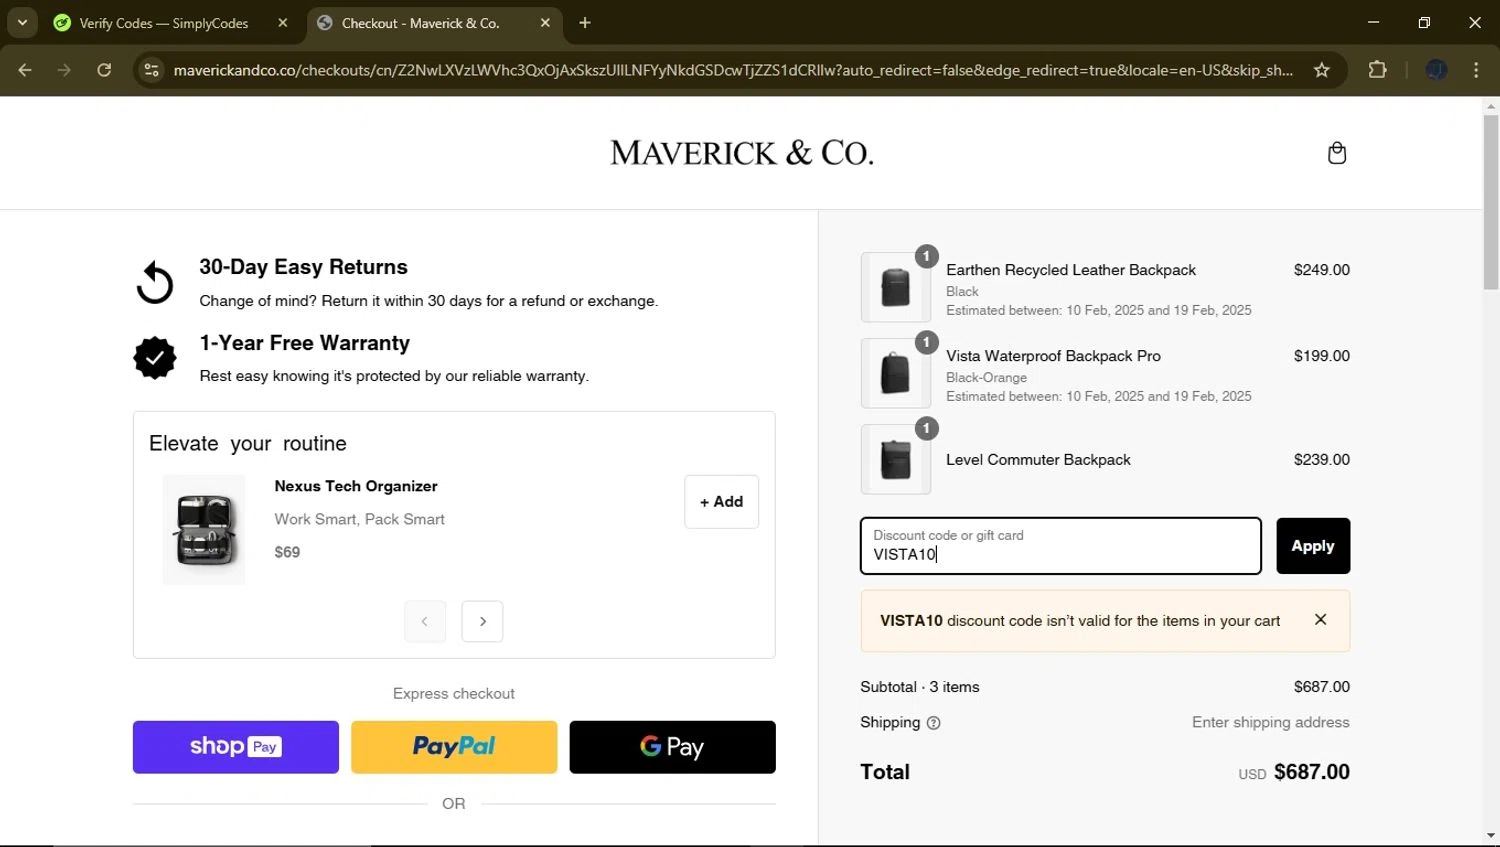
Task: Click the $249.00 price
Action: [x=1322, y=270]
